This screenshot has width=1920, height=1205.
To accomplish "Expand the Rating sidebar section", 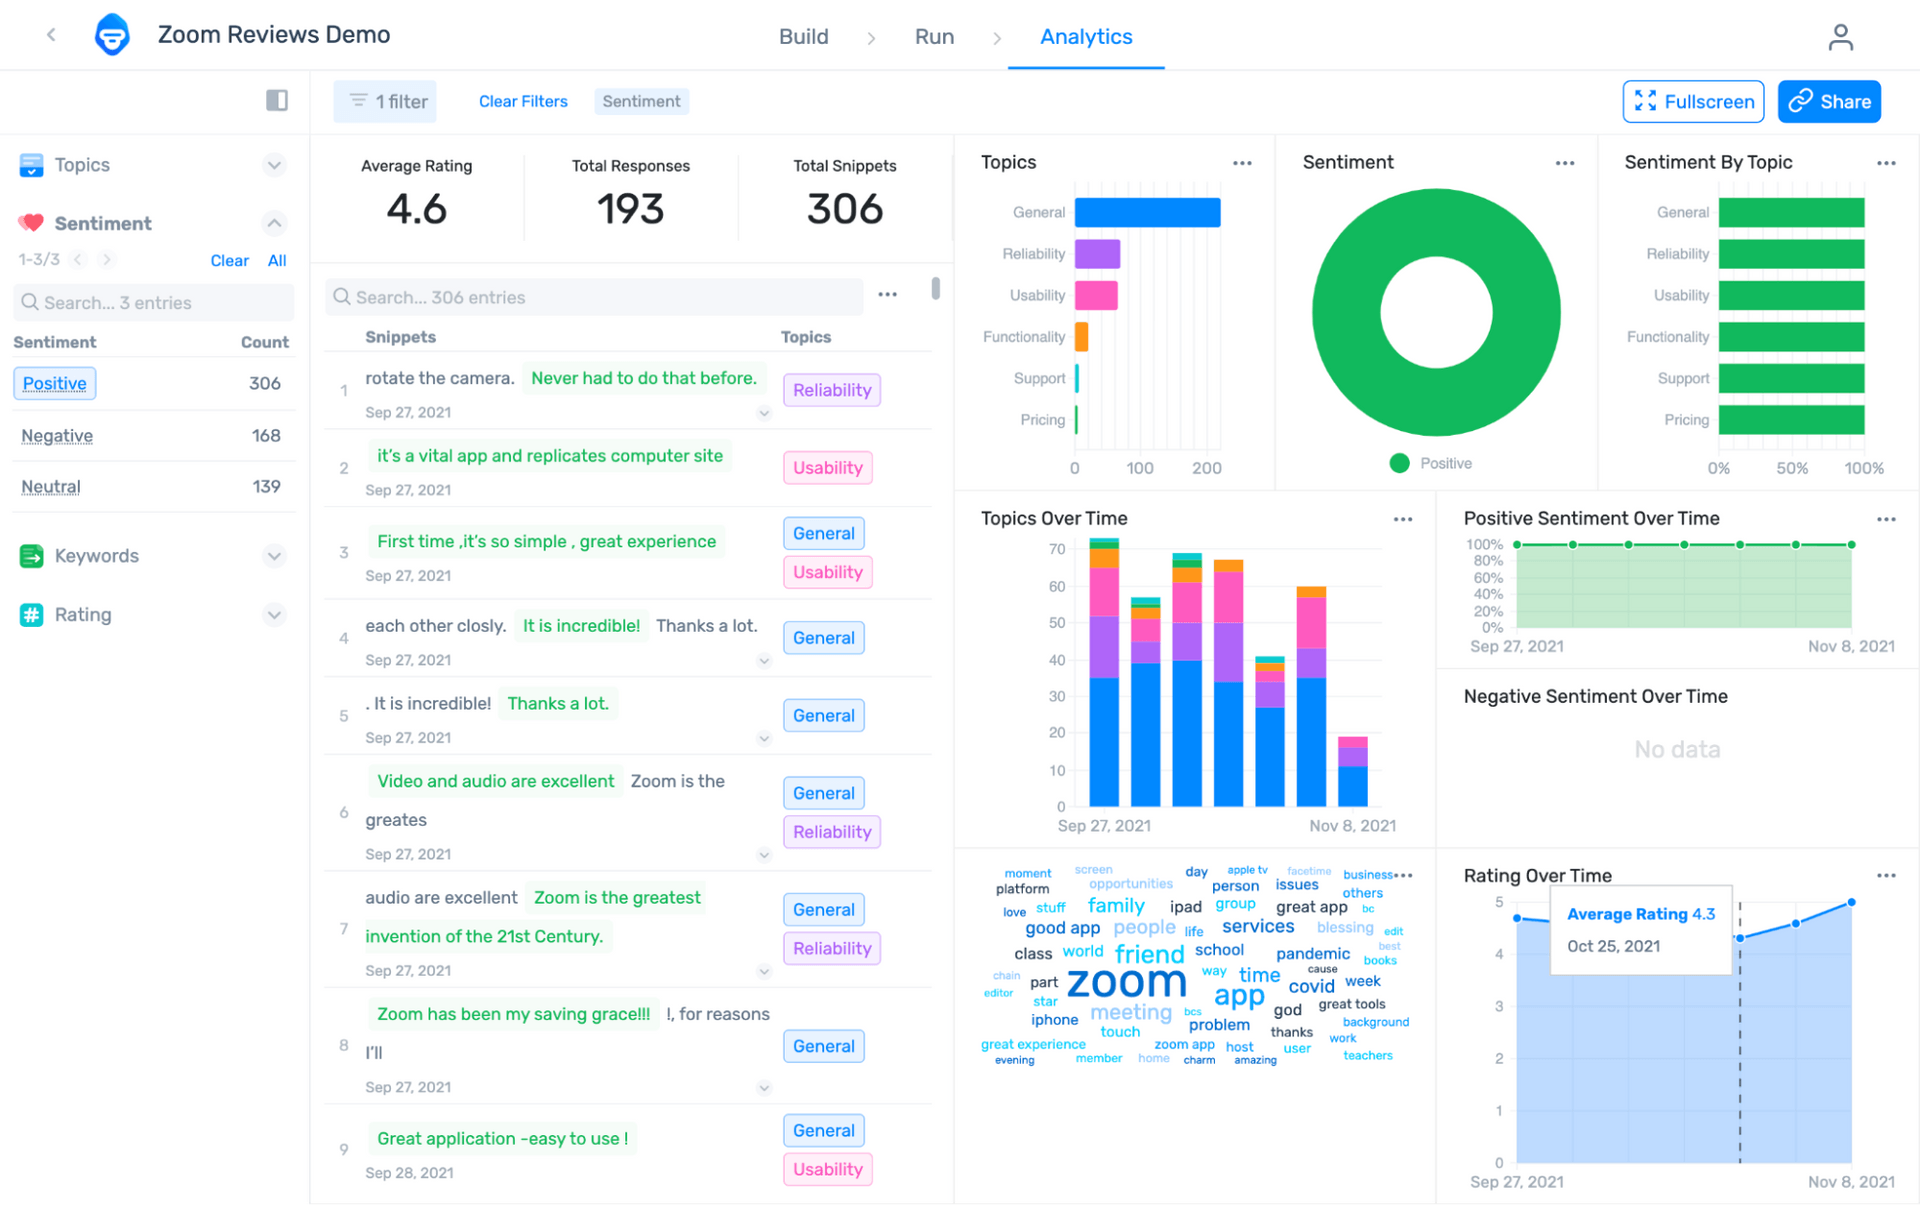I will point(275,614).
